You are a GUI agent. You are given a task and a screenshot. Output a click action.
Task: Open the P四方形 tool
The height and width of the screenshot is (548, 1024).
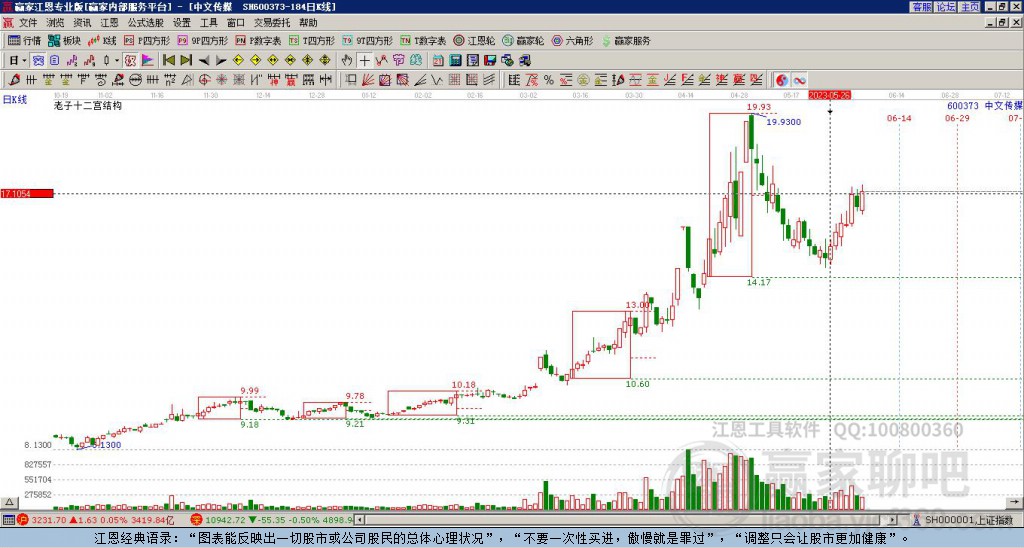click(x=147, y=40)
